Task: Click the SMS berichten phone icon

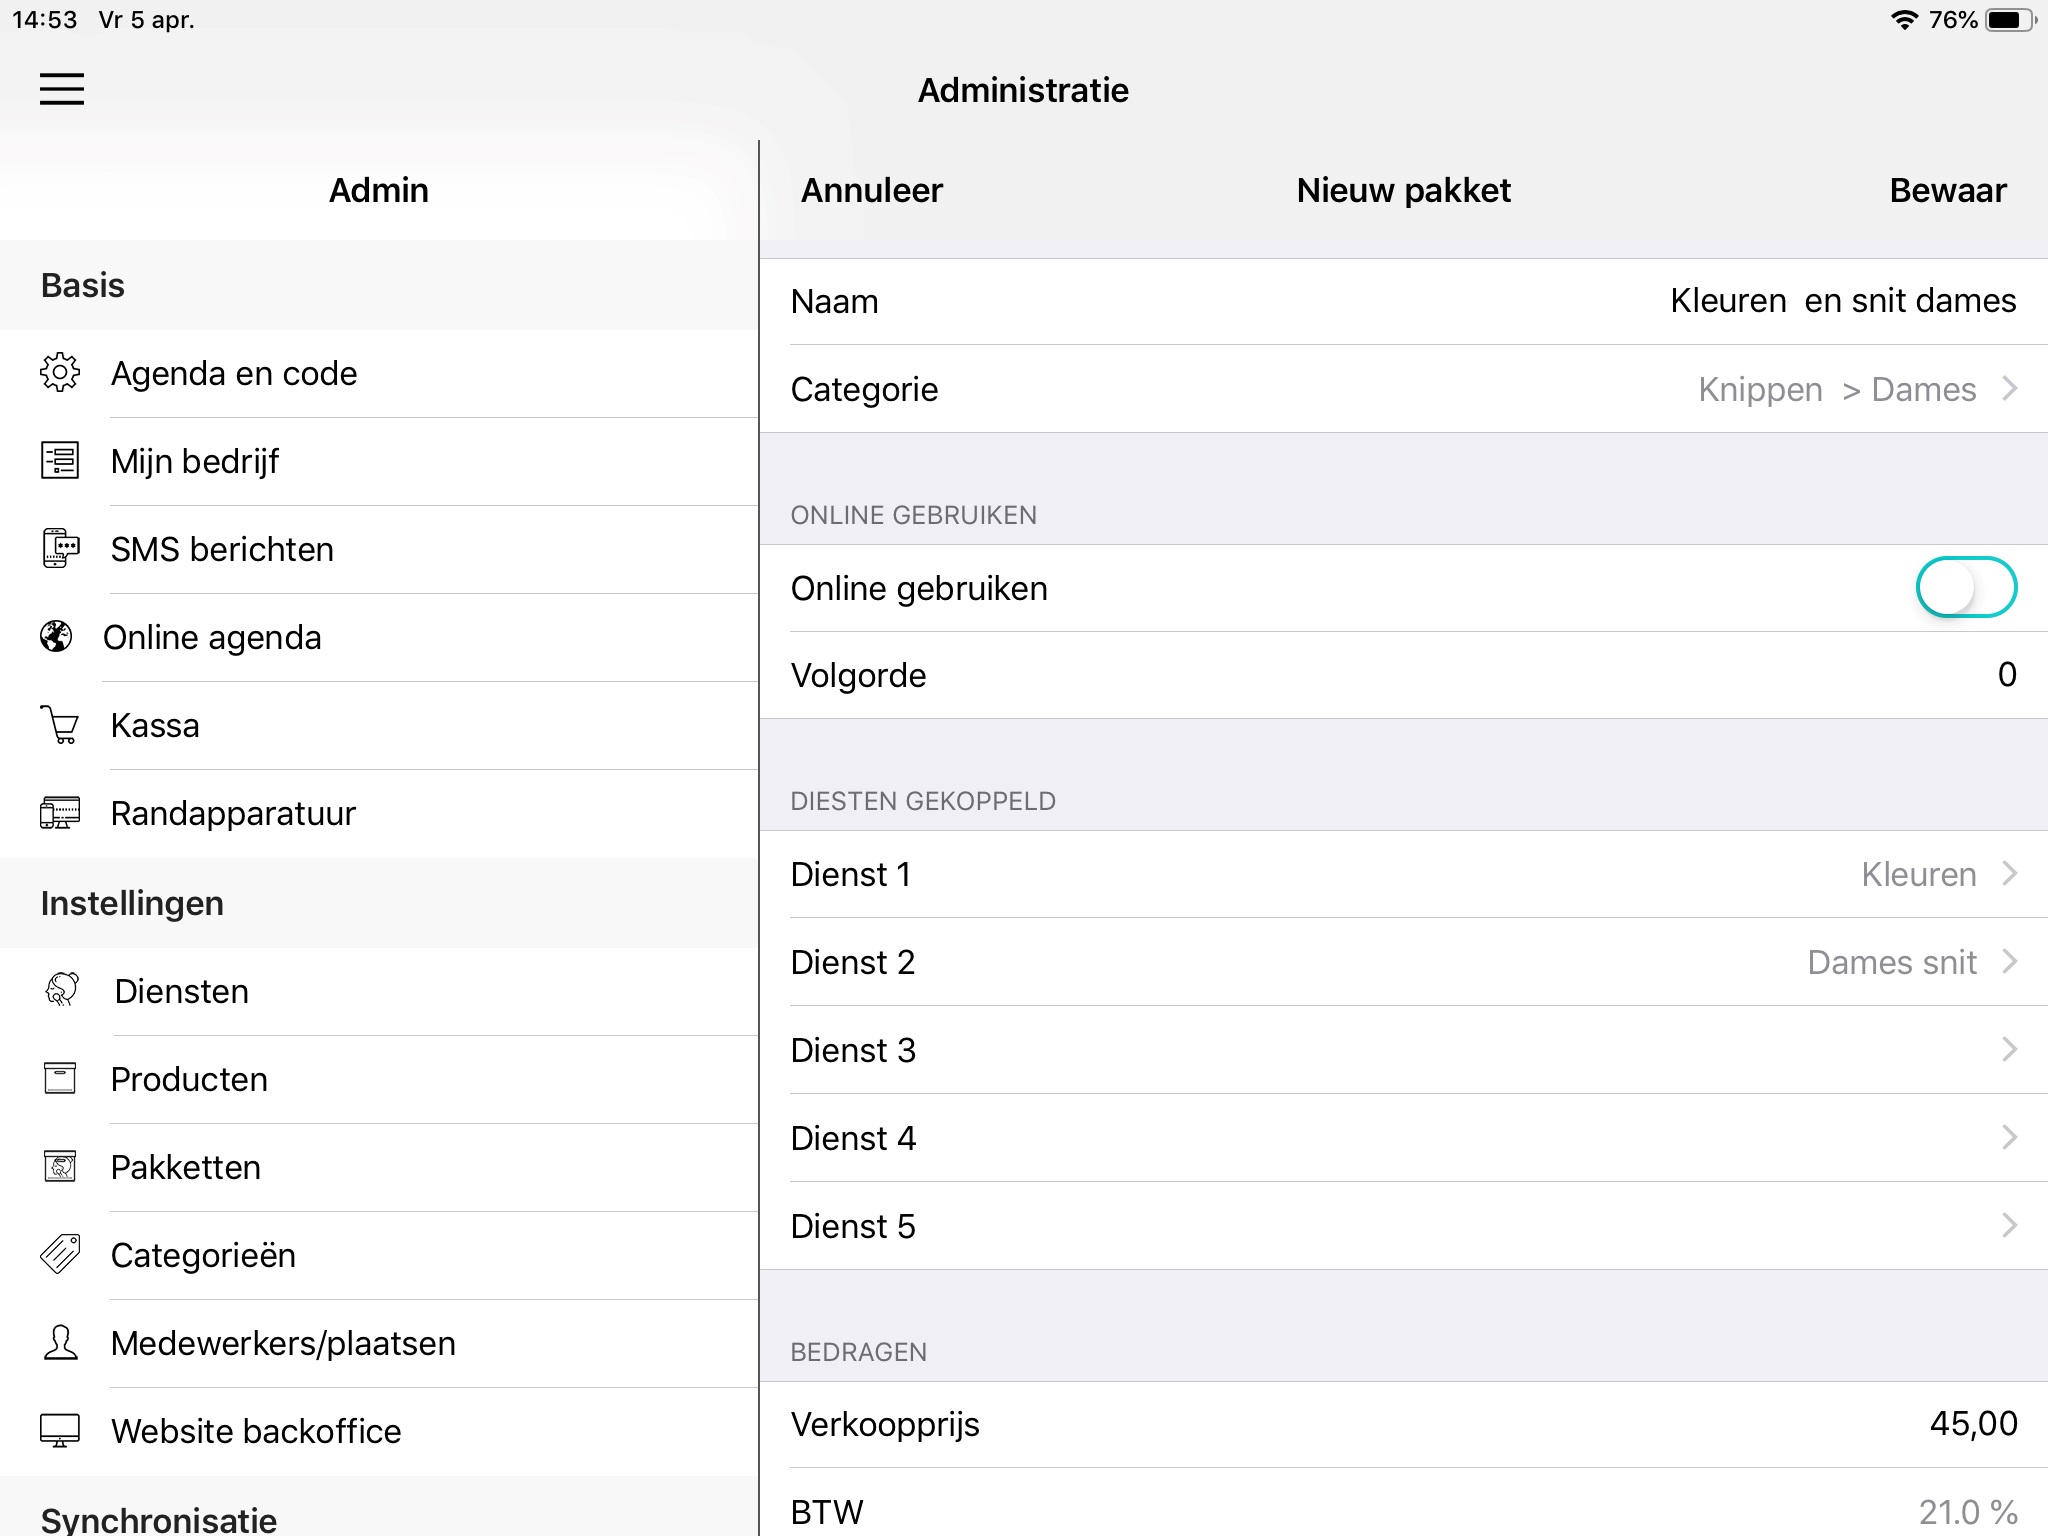Action: click(60, 549)
